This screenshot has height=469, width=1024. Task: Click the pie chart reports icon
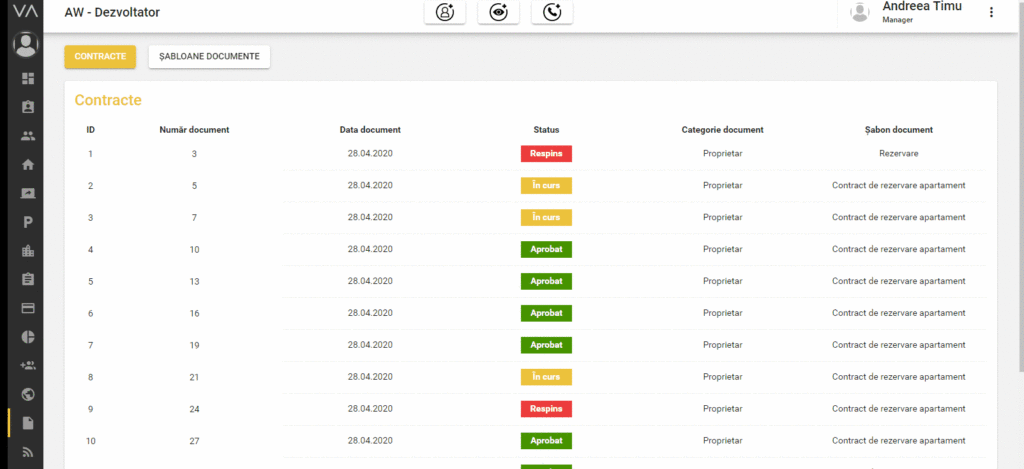28,337
